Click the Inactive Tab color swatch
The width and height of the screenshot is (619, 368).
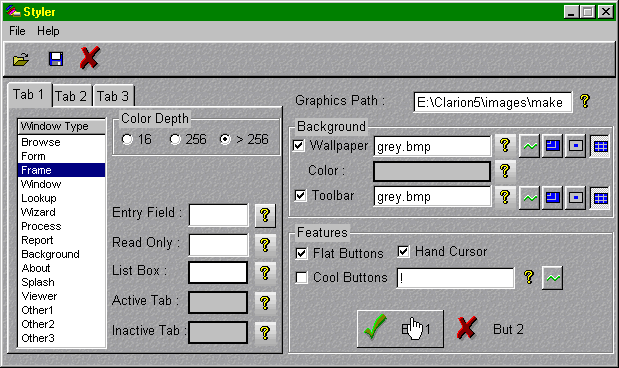pyautogui.click(x=218, y=332)
